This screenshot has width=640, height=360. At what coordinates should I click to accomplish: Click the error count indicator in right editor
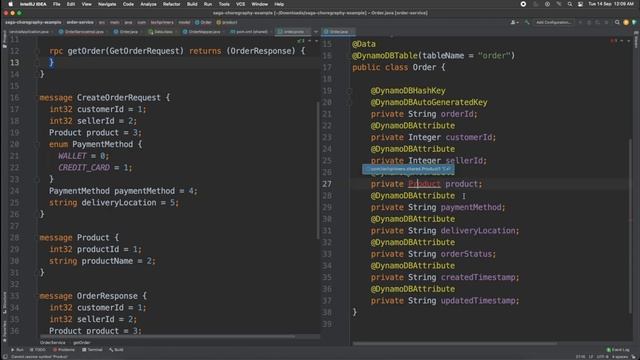pos(613,40)
